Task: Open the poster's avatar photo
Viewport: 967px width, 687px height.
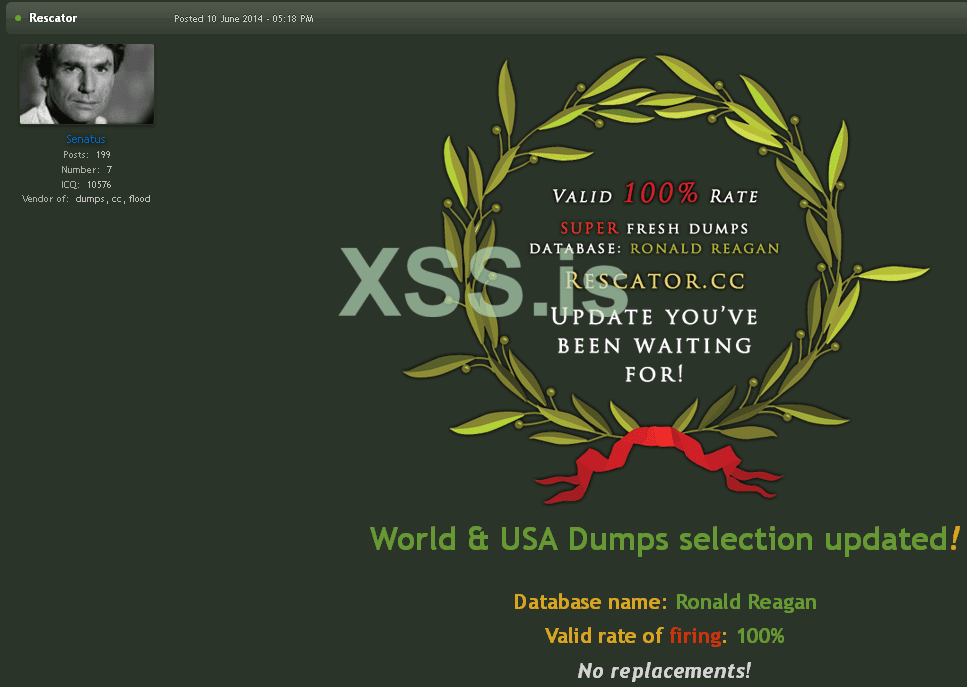Action: pyautogui.click(x=87, y=84)
